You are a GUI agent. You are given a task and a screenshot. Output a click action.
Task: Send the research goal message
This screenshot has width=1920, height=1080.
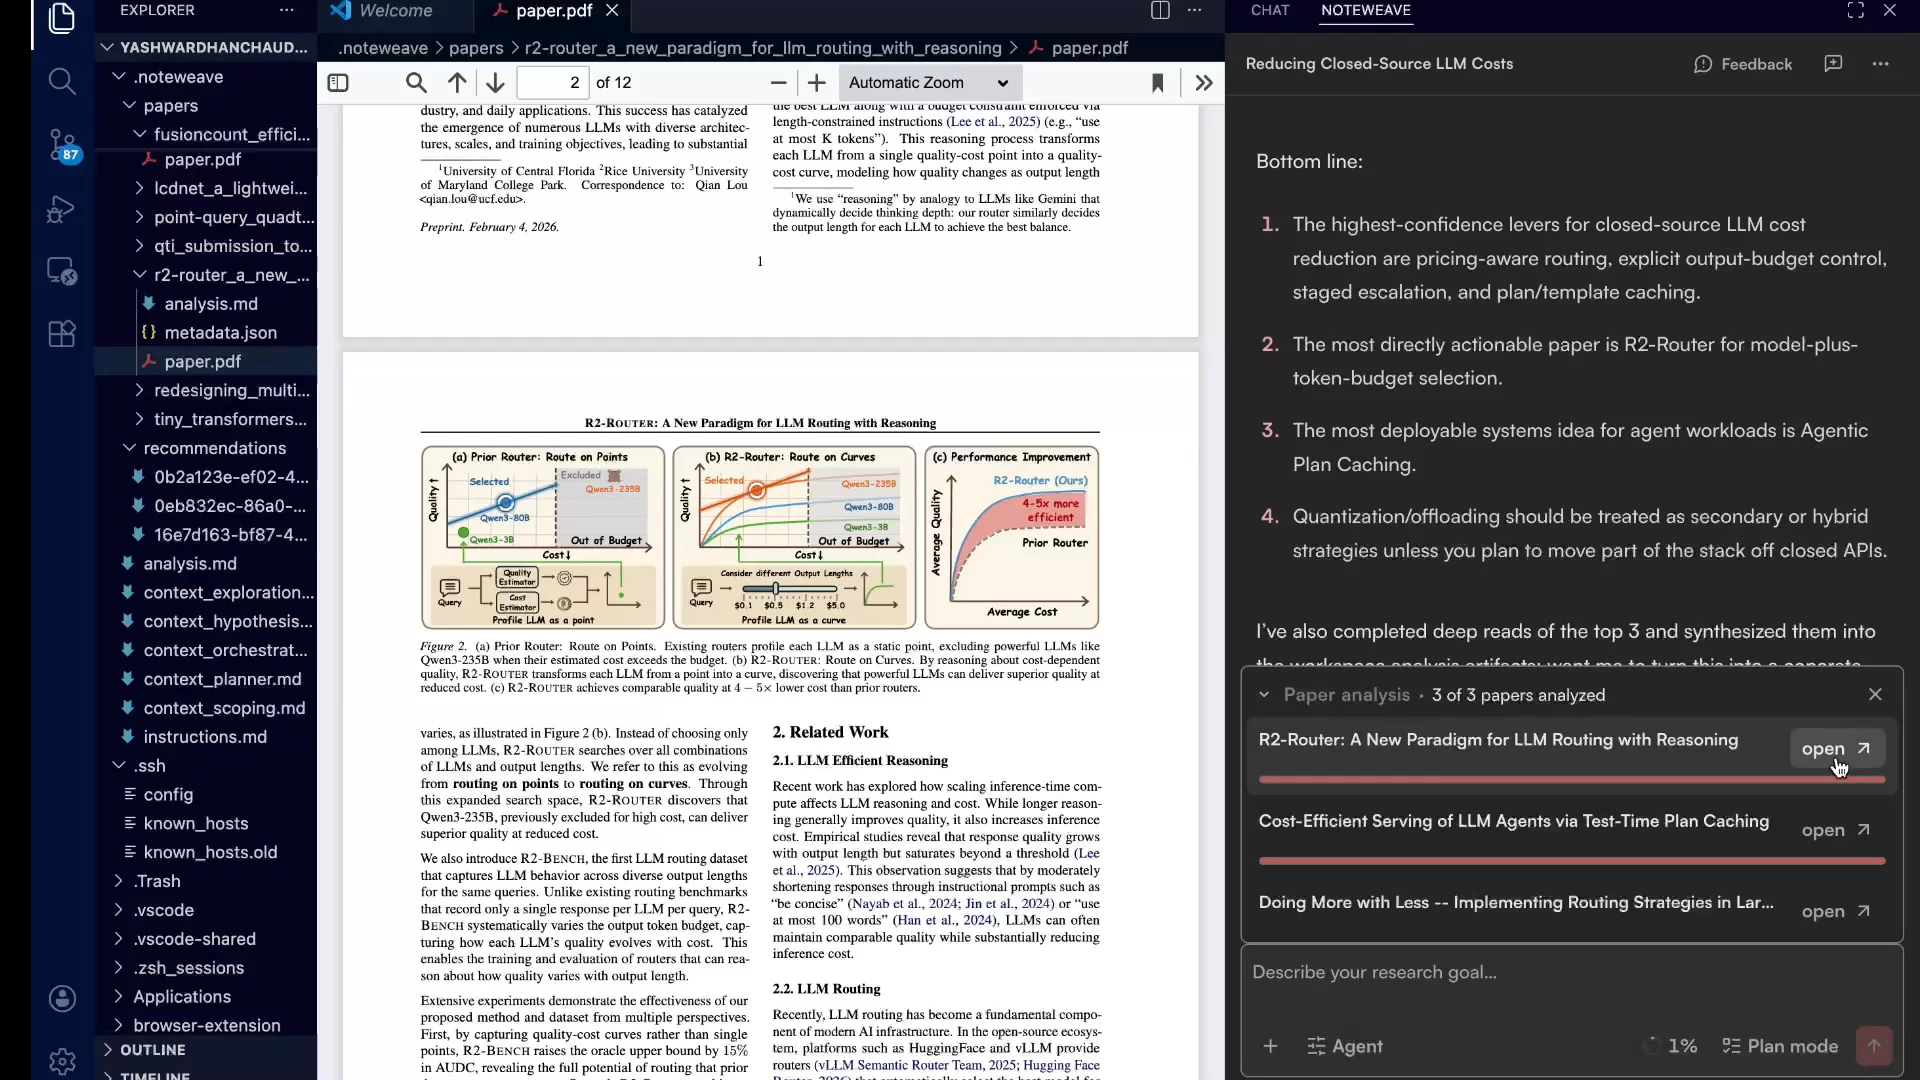(1874, 1046)
